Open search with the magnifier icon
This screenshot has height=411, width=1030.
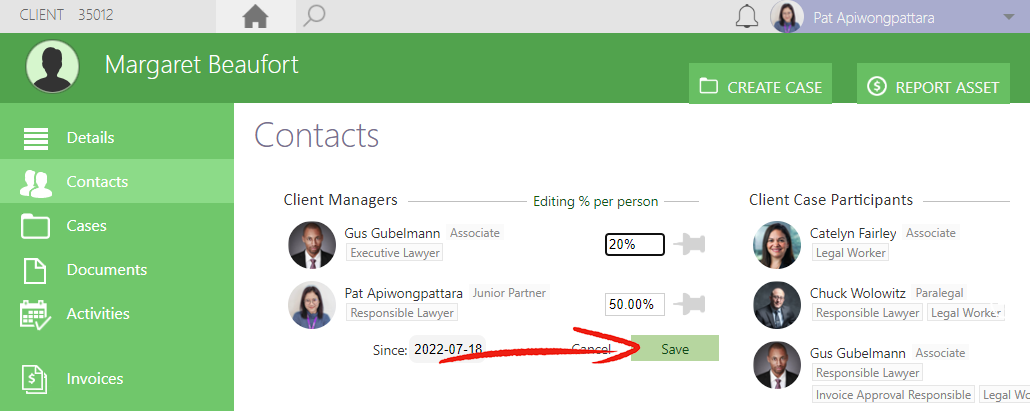(315, 16)
